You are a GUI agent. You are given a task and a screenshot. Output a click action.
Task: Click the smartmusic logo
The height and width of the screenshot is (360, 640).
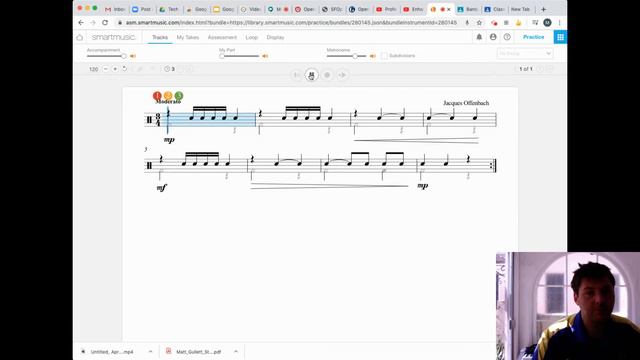tap(113, 37)
